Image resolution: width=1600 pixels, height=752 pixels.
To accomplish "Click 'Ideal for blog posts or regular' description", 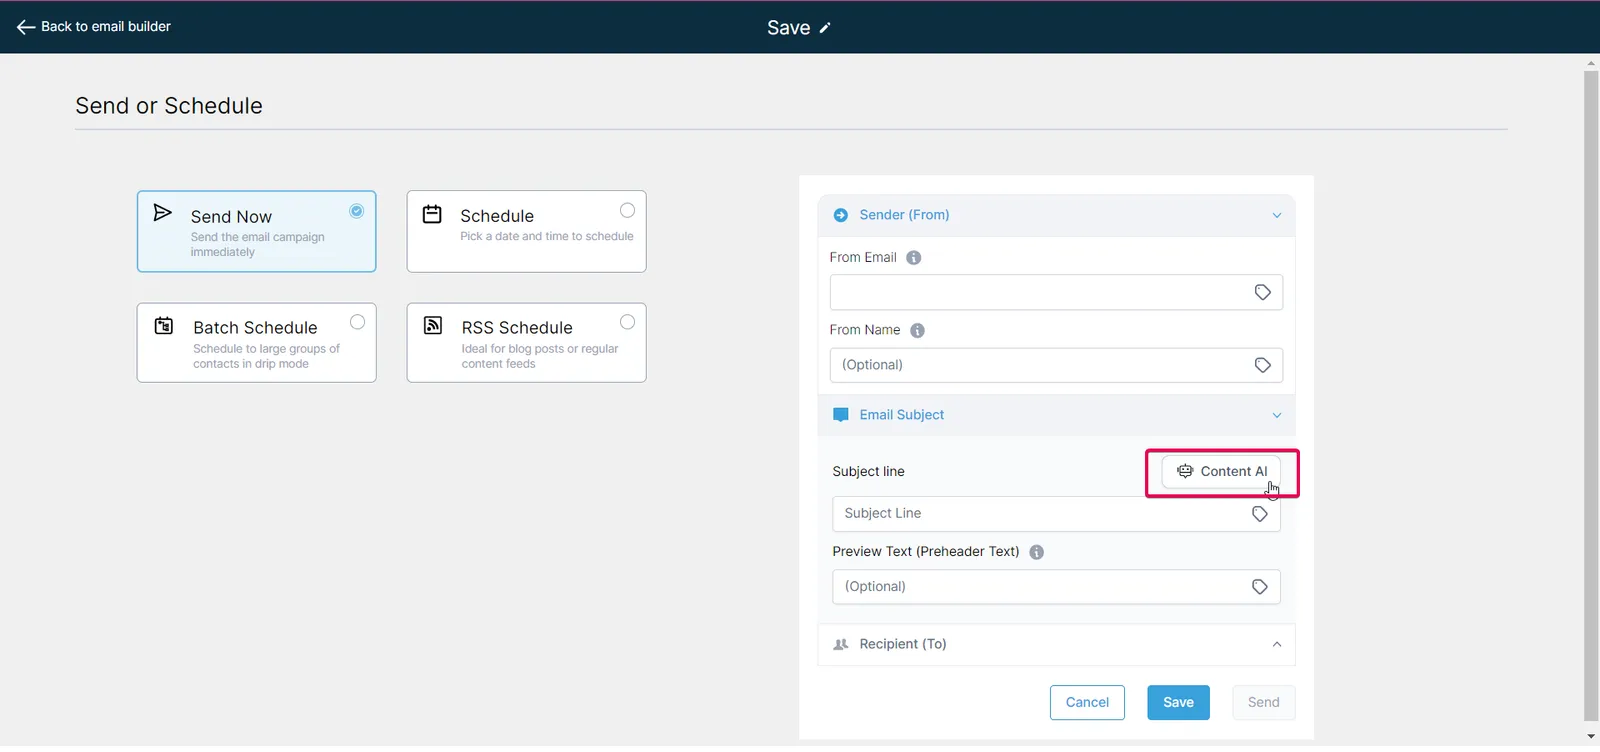I will click(x=540, y=349).
